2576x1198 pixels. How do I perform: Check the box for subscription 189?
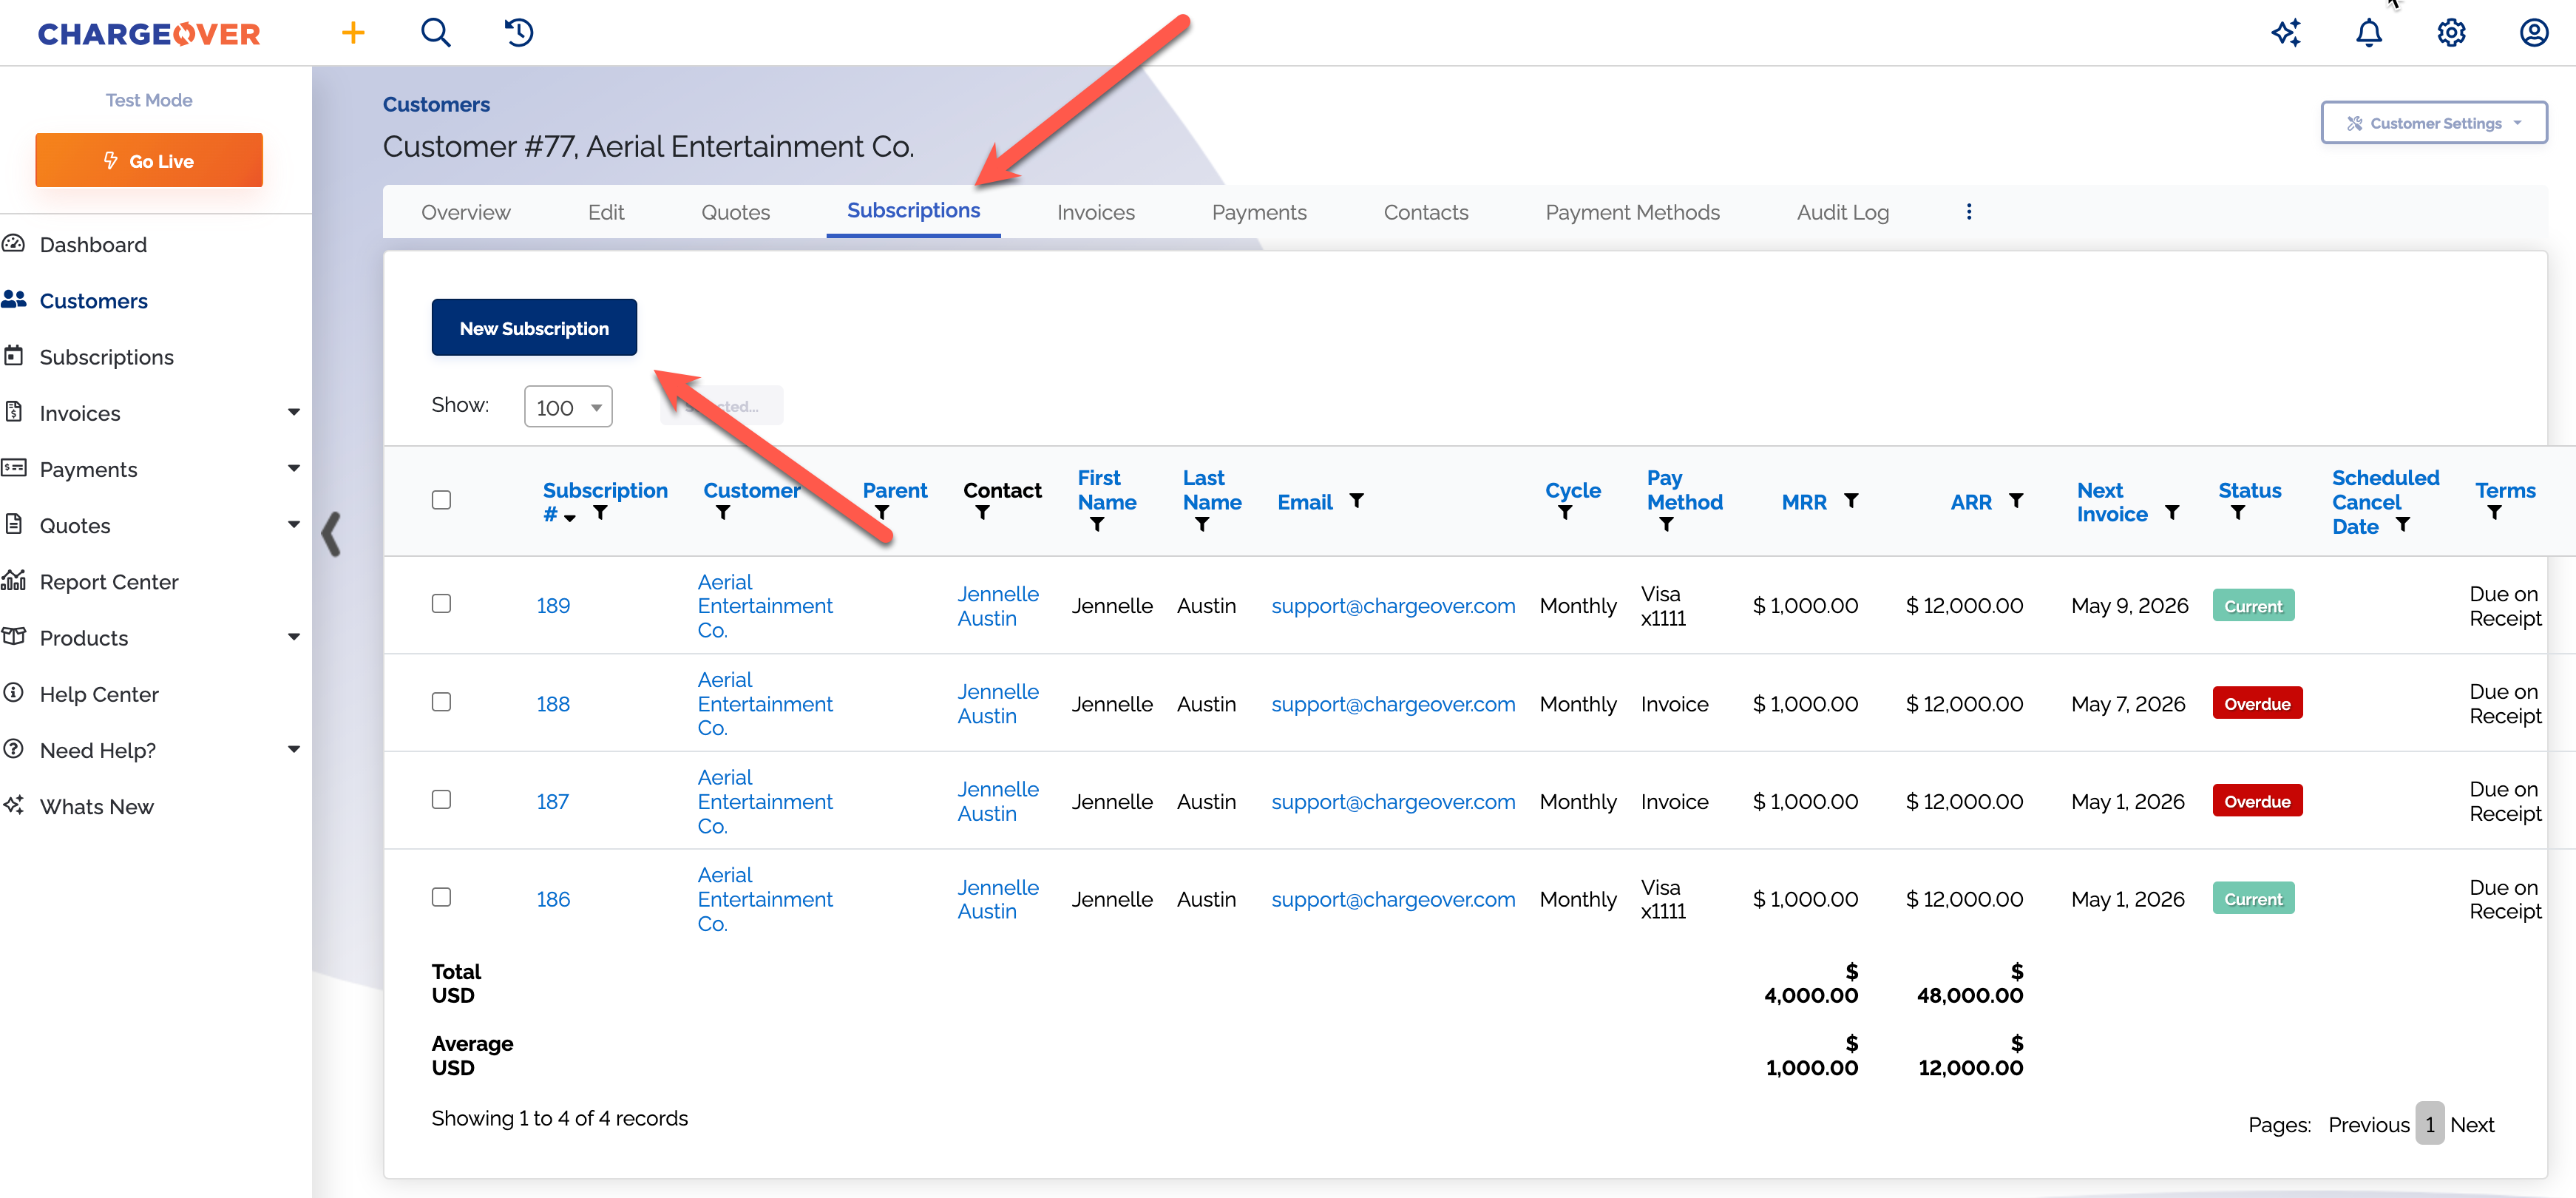tap(441, 603)
